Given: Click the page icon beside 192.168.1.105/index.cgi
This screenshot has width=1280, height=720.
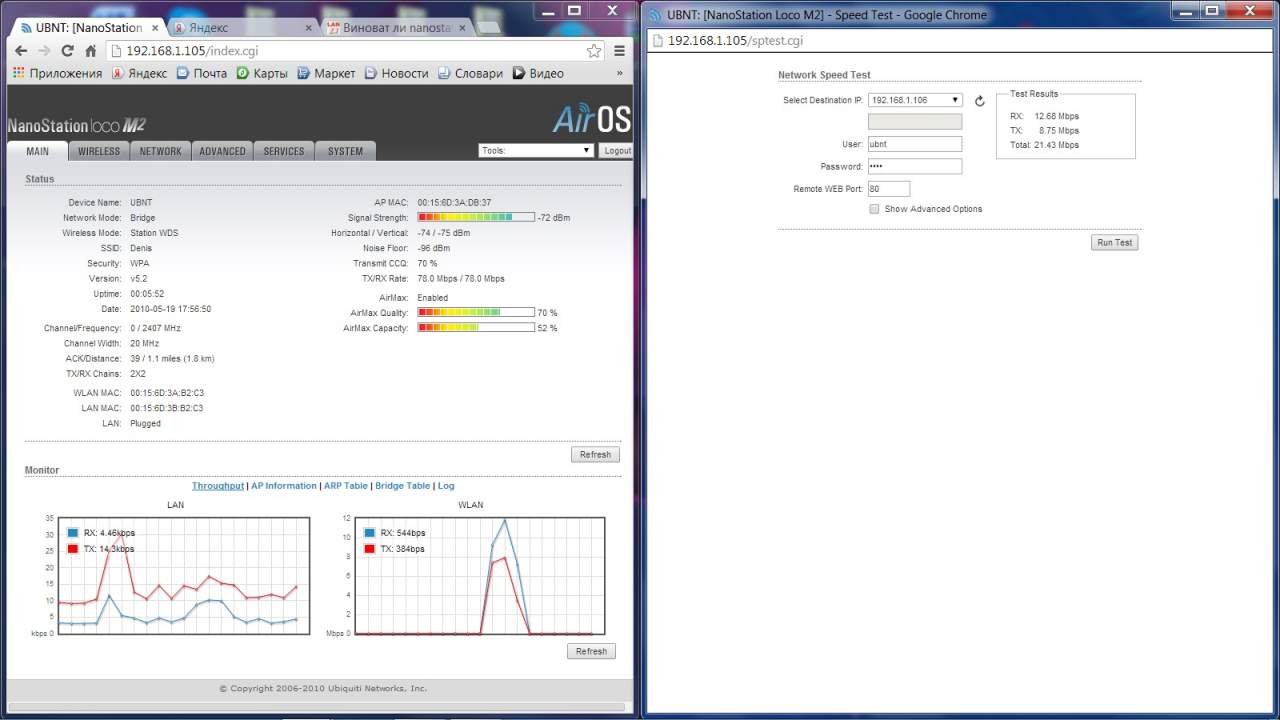Looking at the screenshot, I should click(x=115, y=51).
